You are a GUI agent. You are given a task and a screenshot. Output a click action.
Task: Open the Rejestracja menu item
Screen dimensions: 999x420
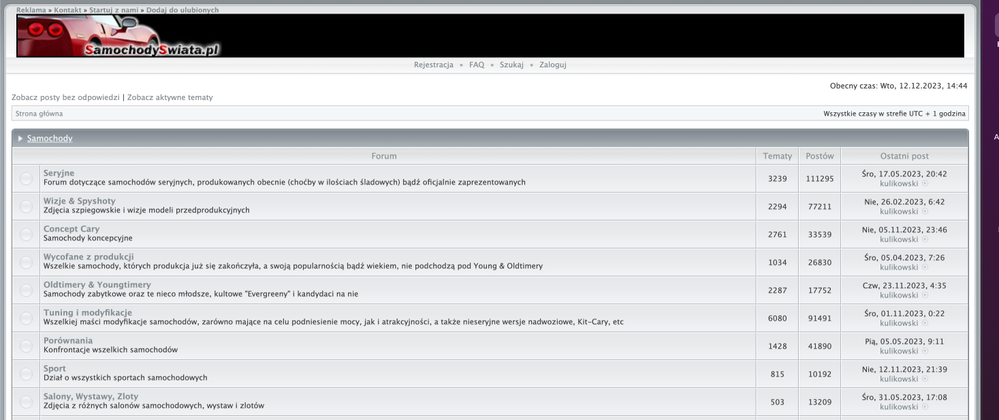click(x=433, y=65)
